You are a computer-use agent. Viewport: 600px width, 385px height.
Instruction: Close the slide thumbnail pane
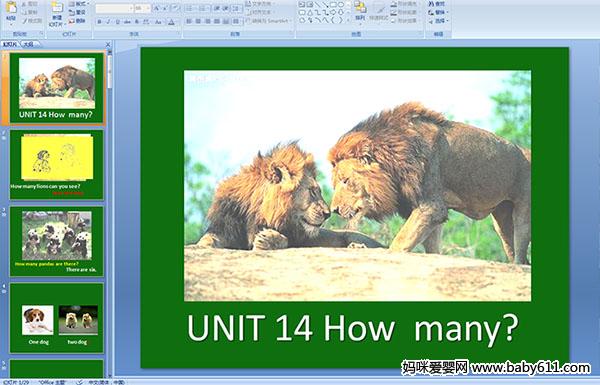pyautogui.click(x=108, y=44)
